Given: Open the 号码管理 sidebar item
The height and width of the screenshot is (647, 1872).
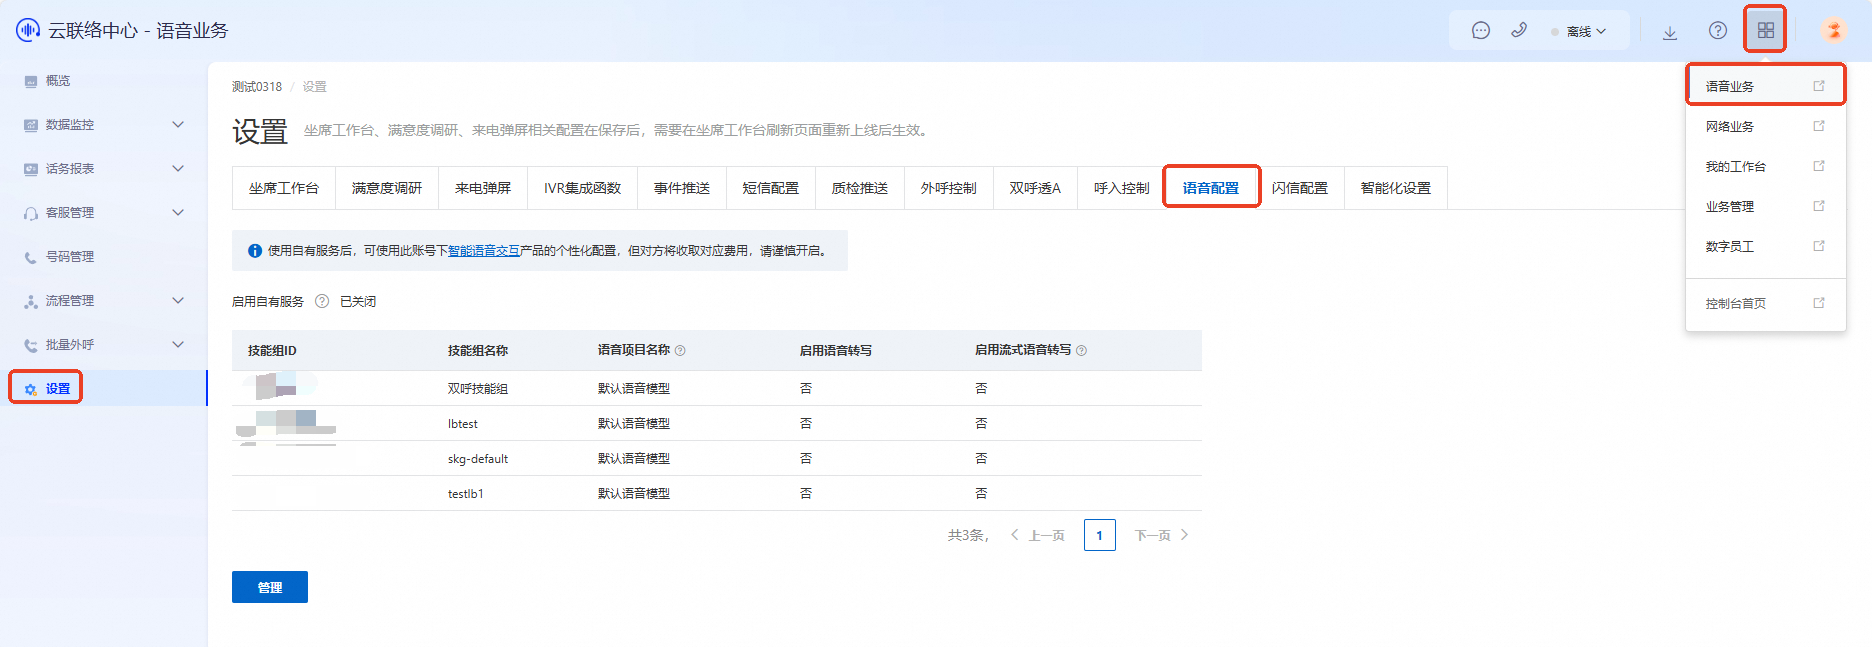Looking at the screenshot, I should click(104, 257).
